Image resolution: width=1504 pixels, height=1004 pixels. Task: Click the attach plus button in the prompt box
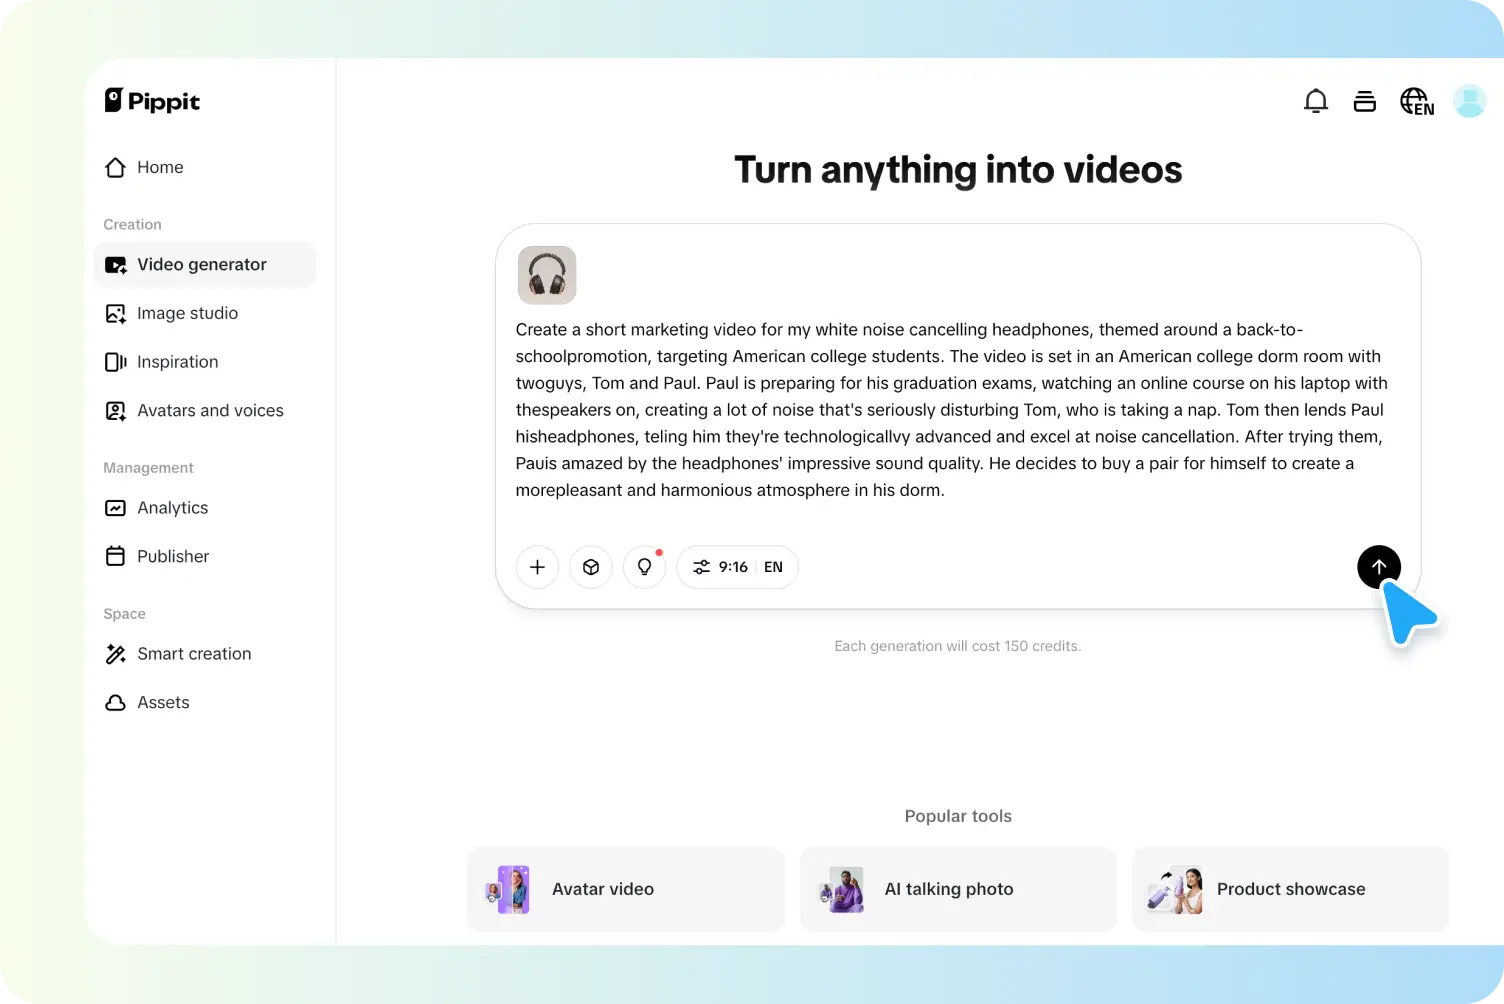click(537, 567)
